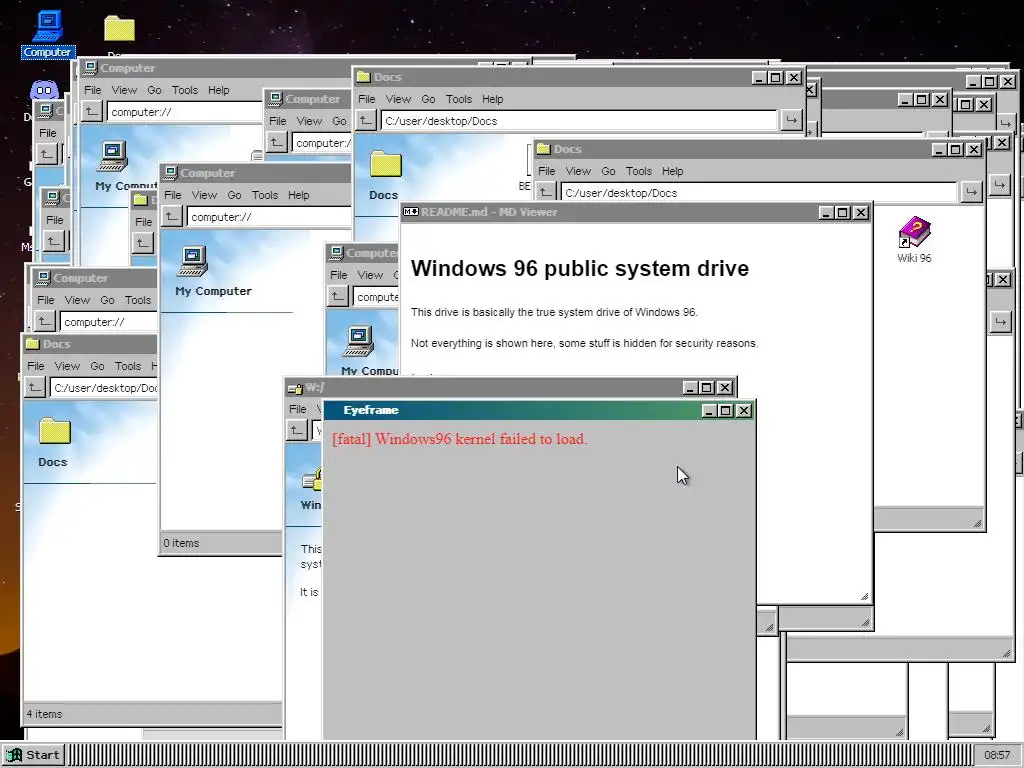Click the "0 items" status bar text

[182, 543]
